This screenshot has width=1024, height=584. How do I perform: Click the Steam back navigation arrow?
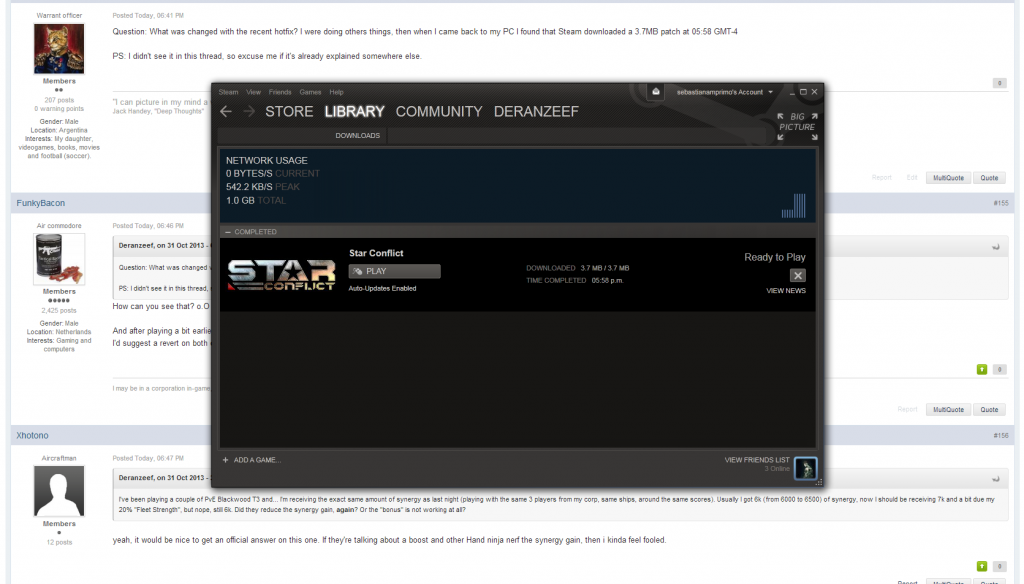tap(226, 112)
